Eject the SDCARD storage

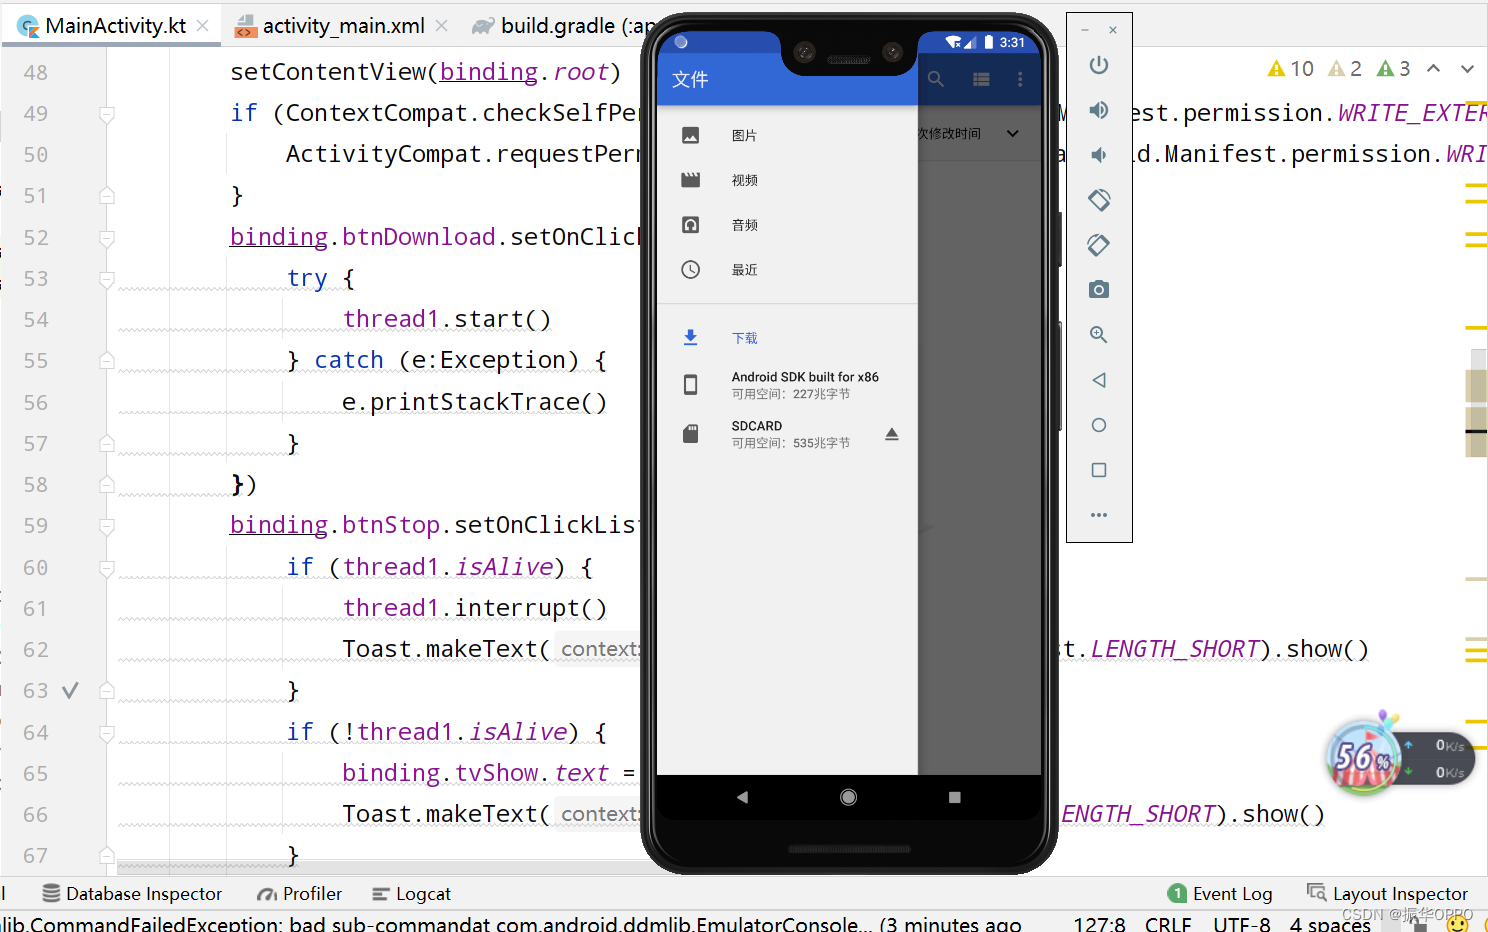[x=892, y=434]
